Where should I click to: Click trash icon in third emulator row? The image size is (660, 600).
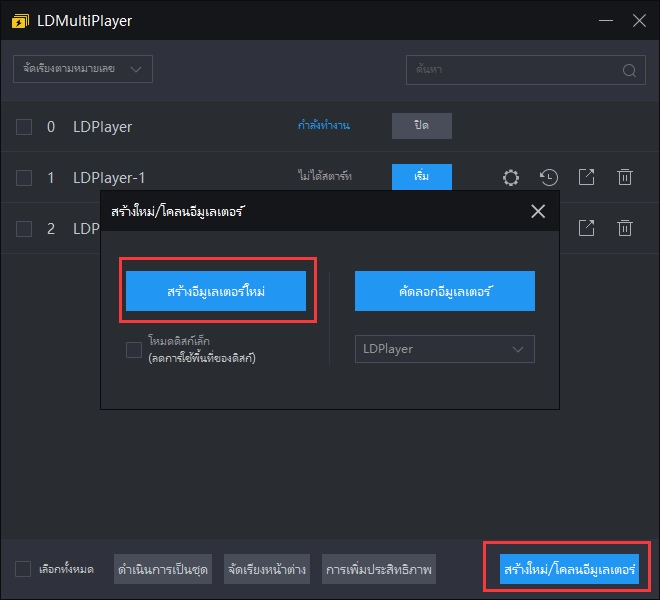pyautogui.click(x=625, y=228)
